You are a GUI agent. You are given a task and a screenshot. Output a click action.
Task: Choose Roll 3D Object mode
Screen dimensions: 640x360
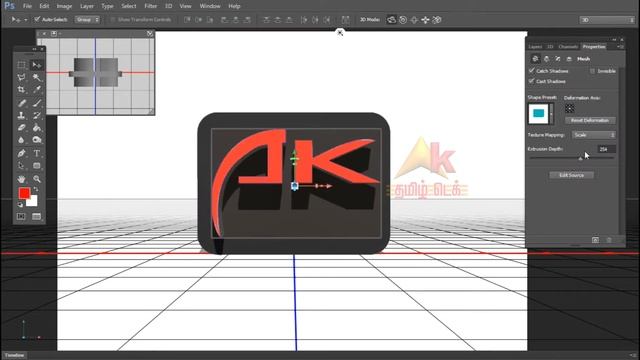403,20
